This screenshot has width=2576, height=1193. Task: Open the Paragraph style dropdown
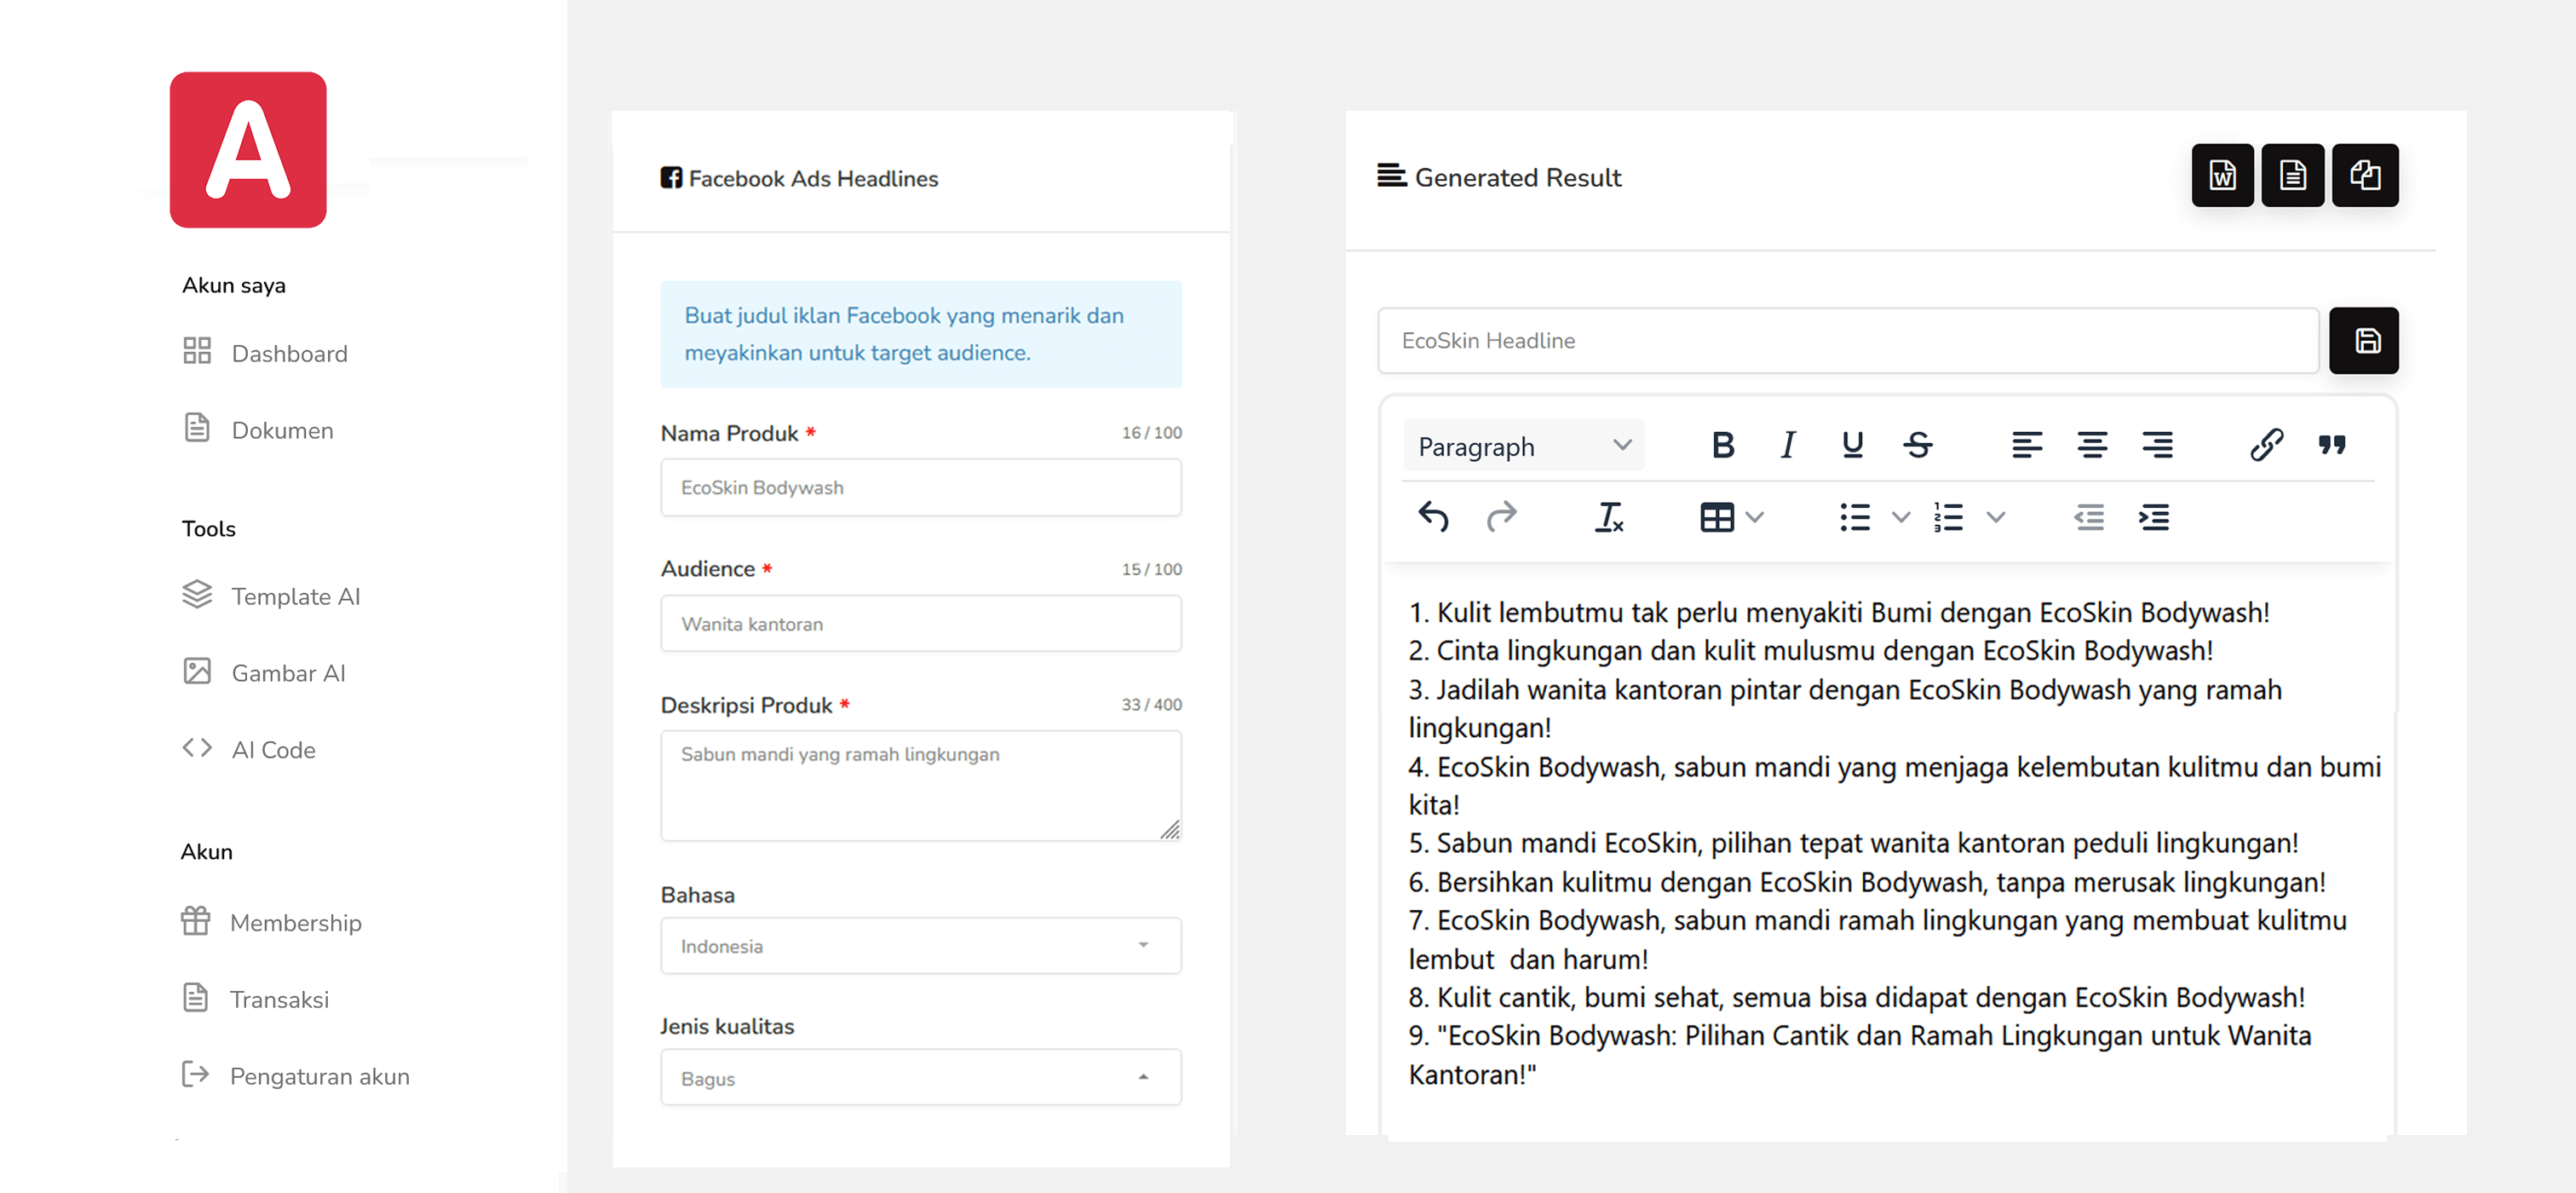click(x=1523, y=446)
